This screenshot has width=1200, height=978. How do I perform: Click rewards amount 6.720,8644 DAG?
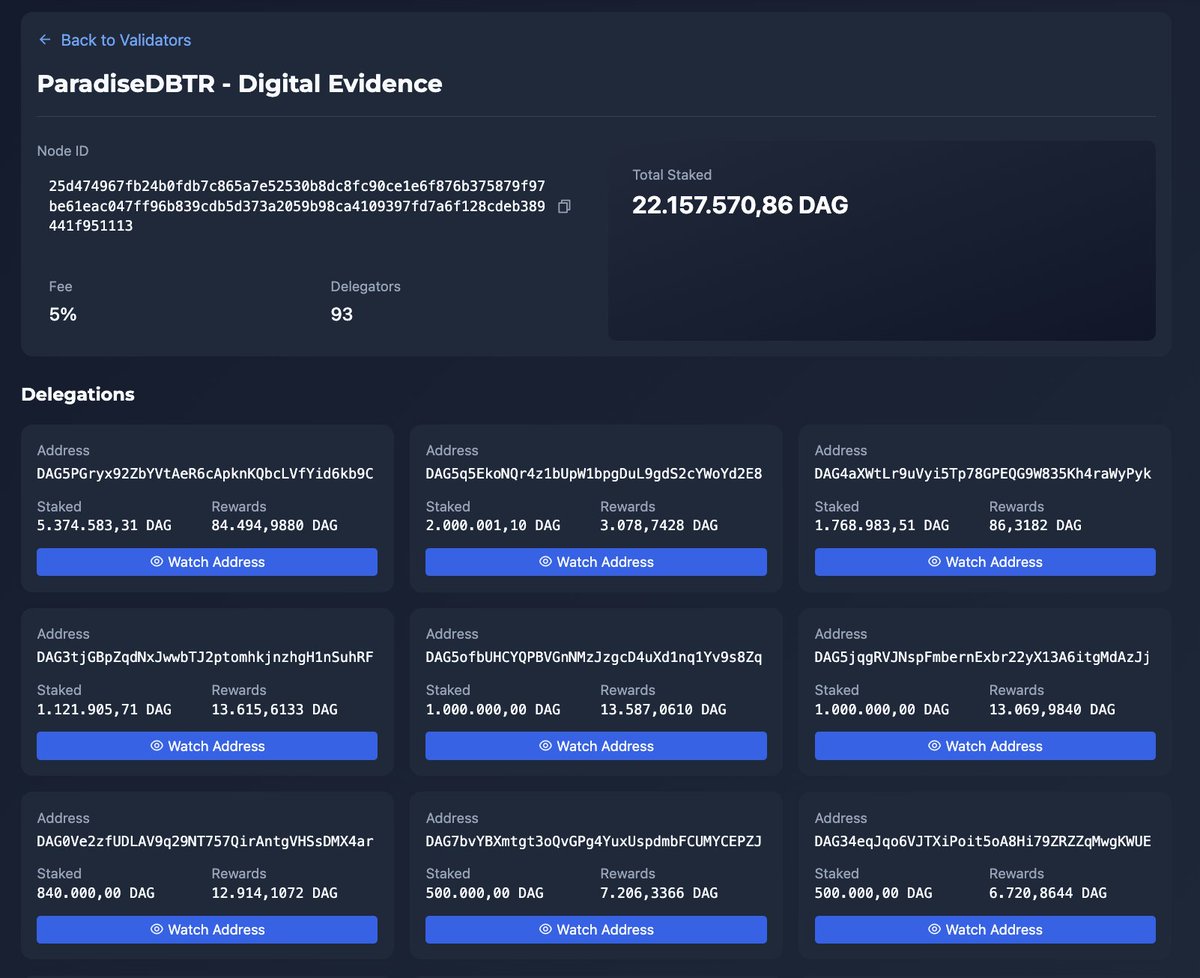(x=1048, y=893)
